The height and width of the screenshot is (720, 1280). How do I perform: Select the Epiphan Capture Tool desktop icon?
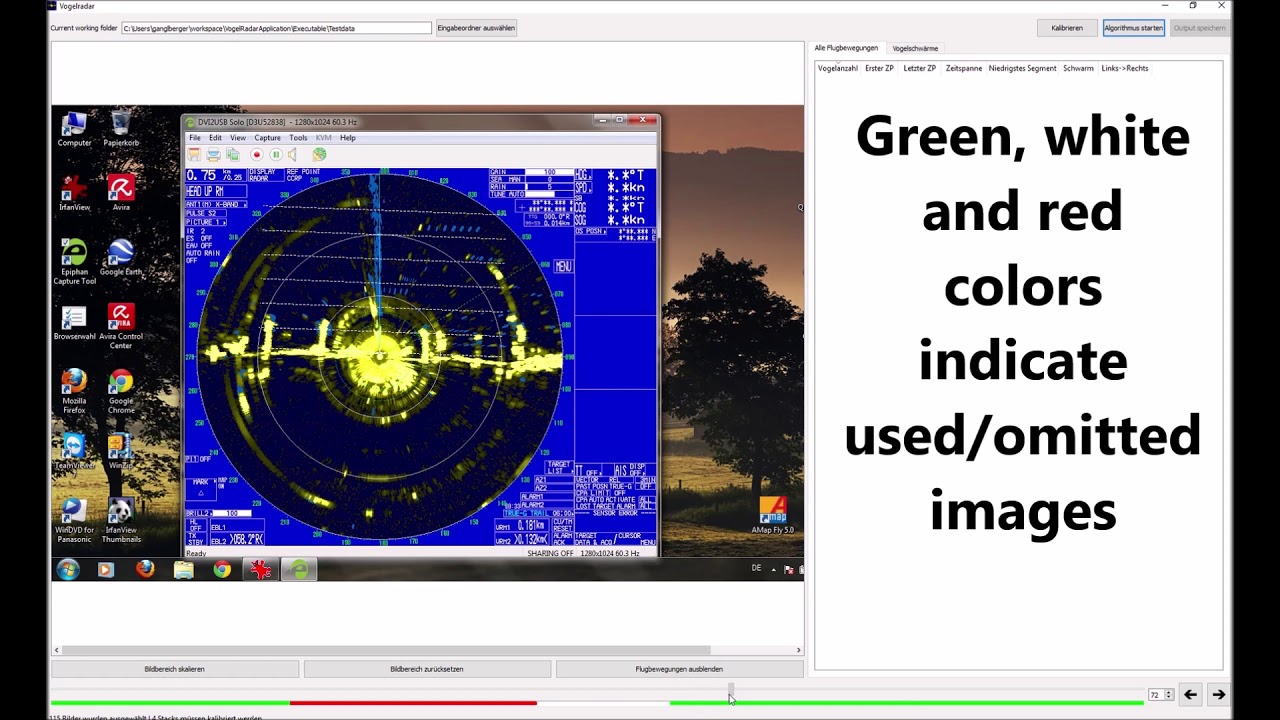(74, 262)
